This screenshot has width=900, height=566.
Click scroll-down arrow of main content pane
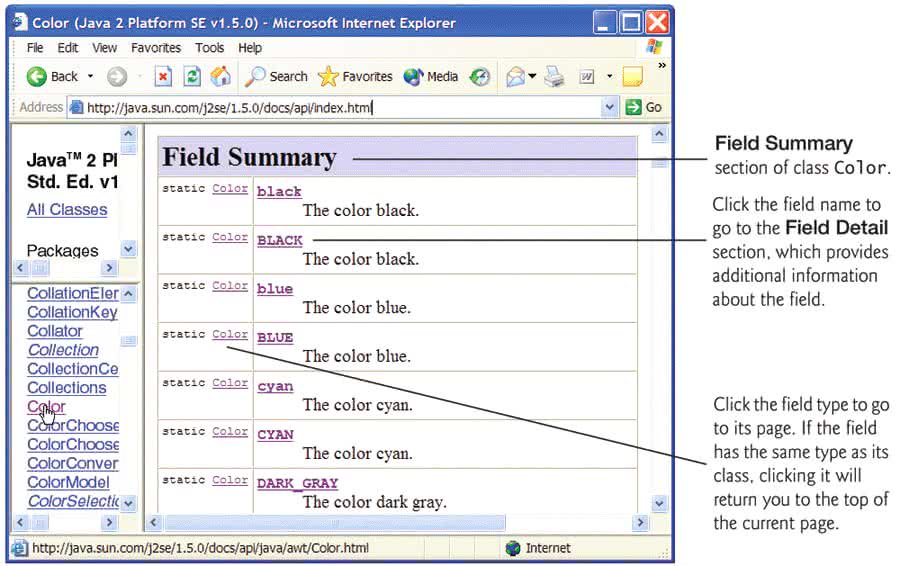(659, 504)
